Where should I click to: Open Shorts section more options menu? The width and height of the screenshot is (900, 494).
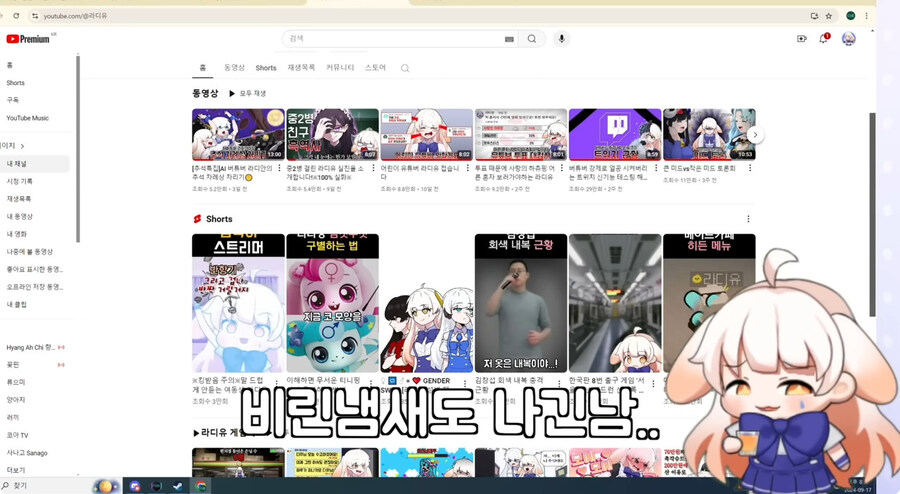(x=748, y=219)
